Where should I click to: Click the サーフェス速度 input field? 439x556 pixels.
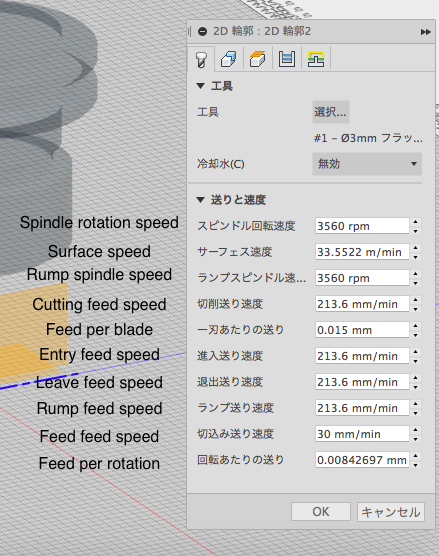[362, 252]
